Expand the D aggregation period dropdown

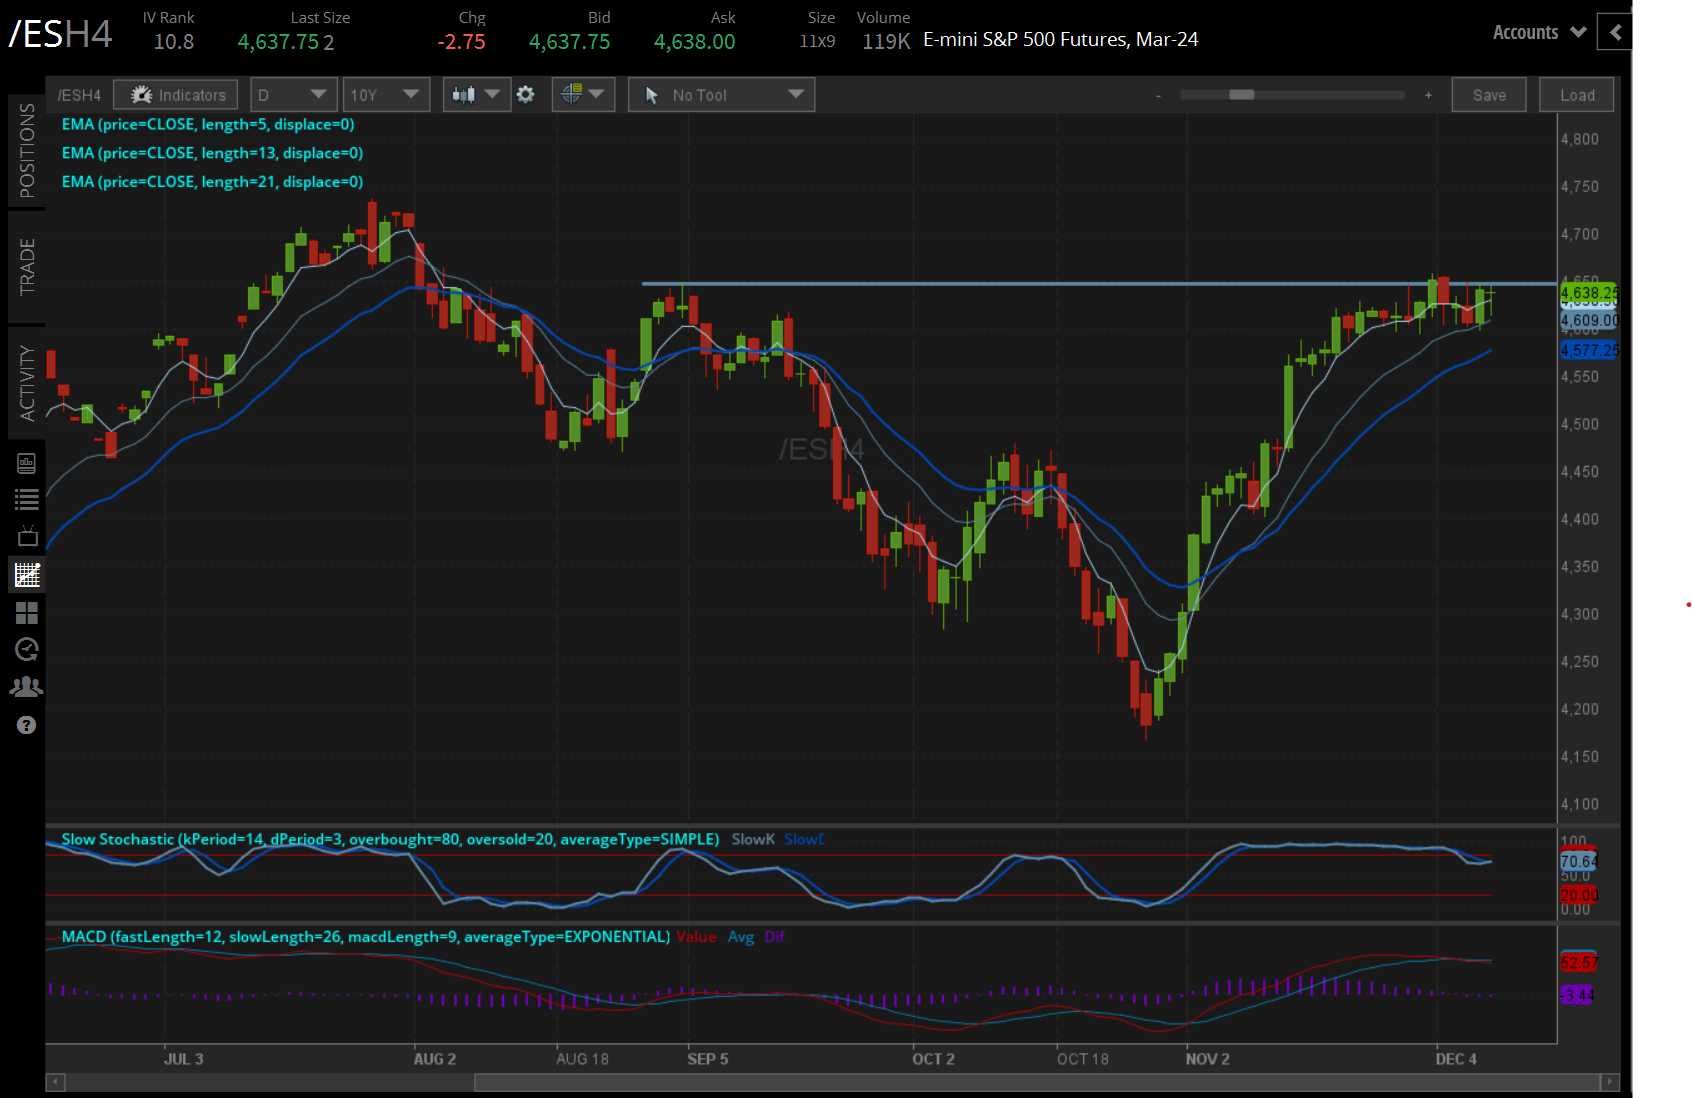click(x=293, y=95)
